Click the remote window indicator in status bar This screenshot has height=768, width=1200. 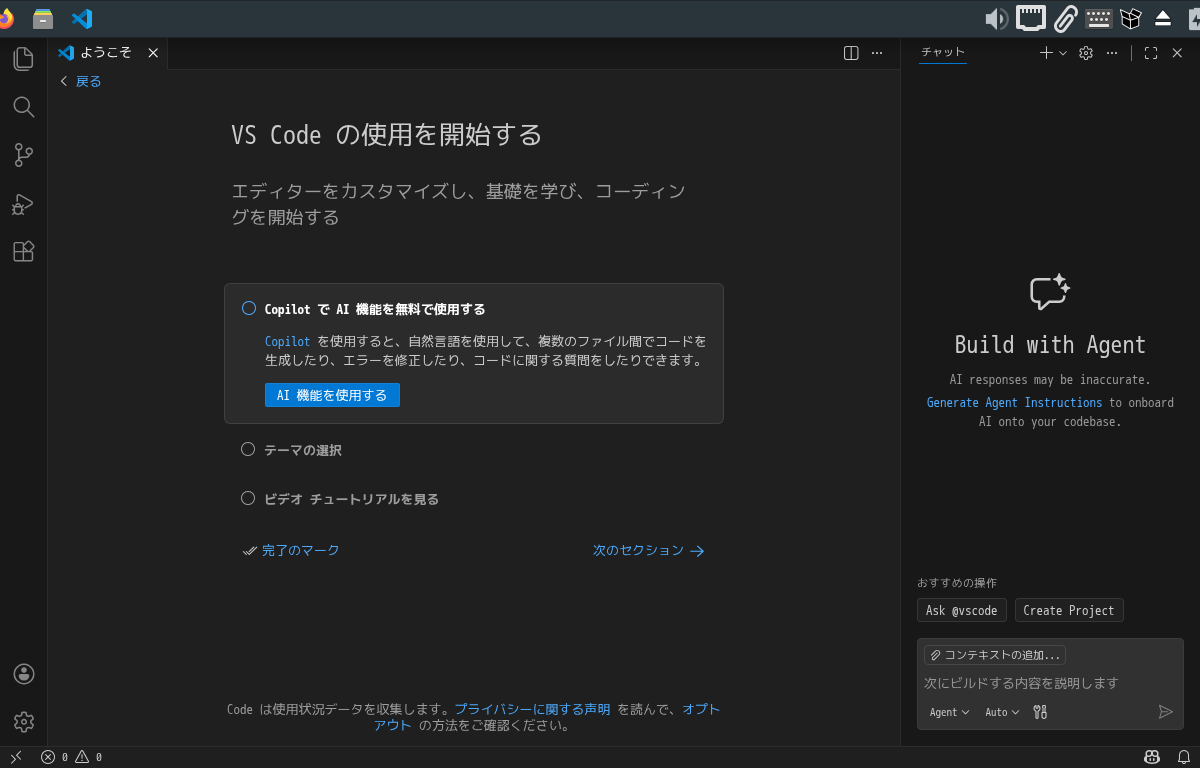(x=16, y=757)
